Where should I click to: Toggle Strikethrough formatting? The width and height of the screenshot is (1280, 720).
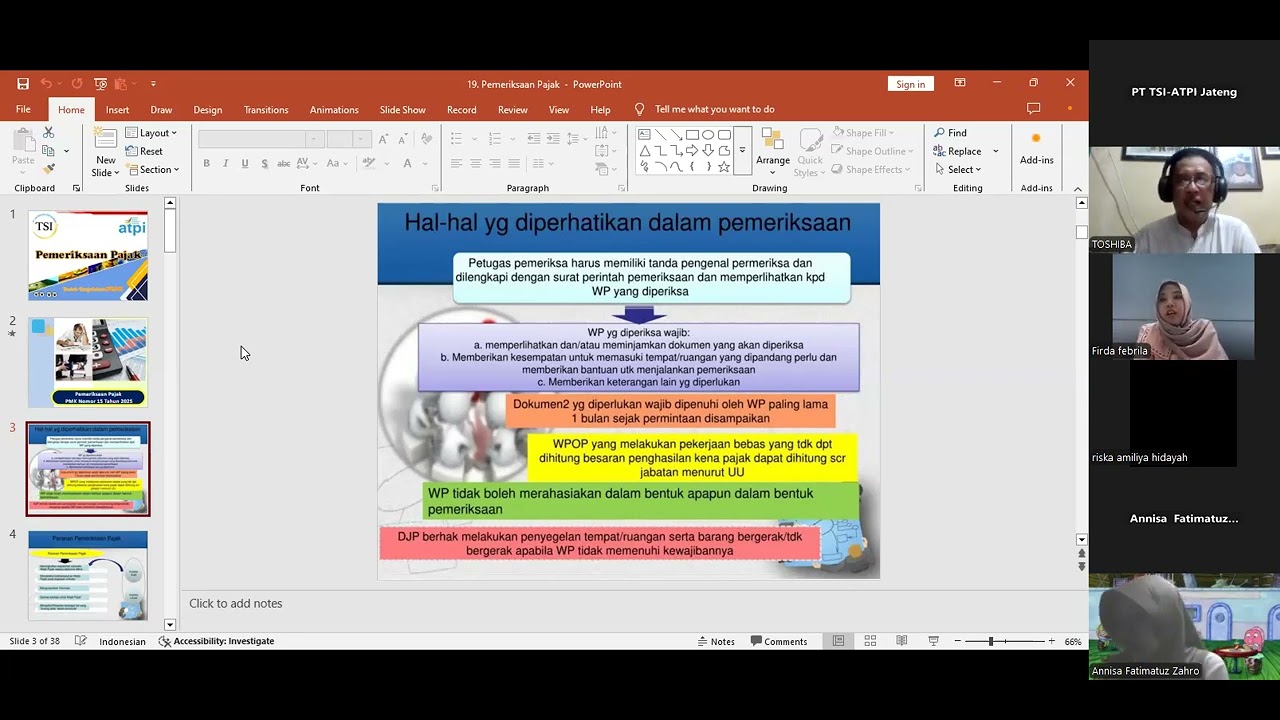284,164
